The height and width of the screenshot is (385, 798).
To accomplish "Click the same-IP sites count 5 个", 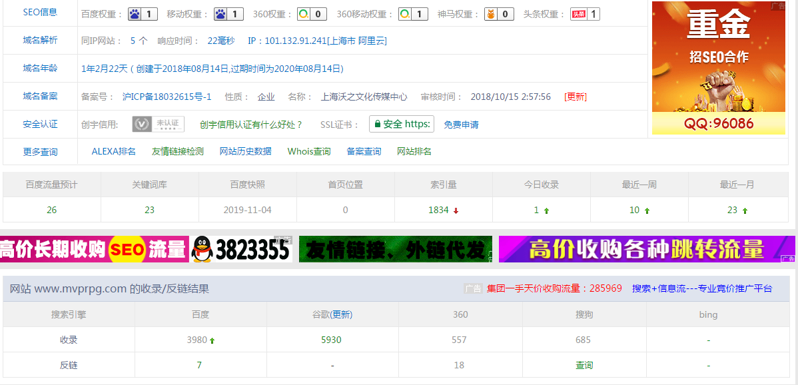I will (x=138, y=41).
